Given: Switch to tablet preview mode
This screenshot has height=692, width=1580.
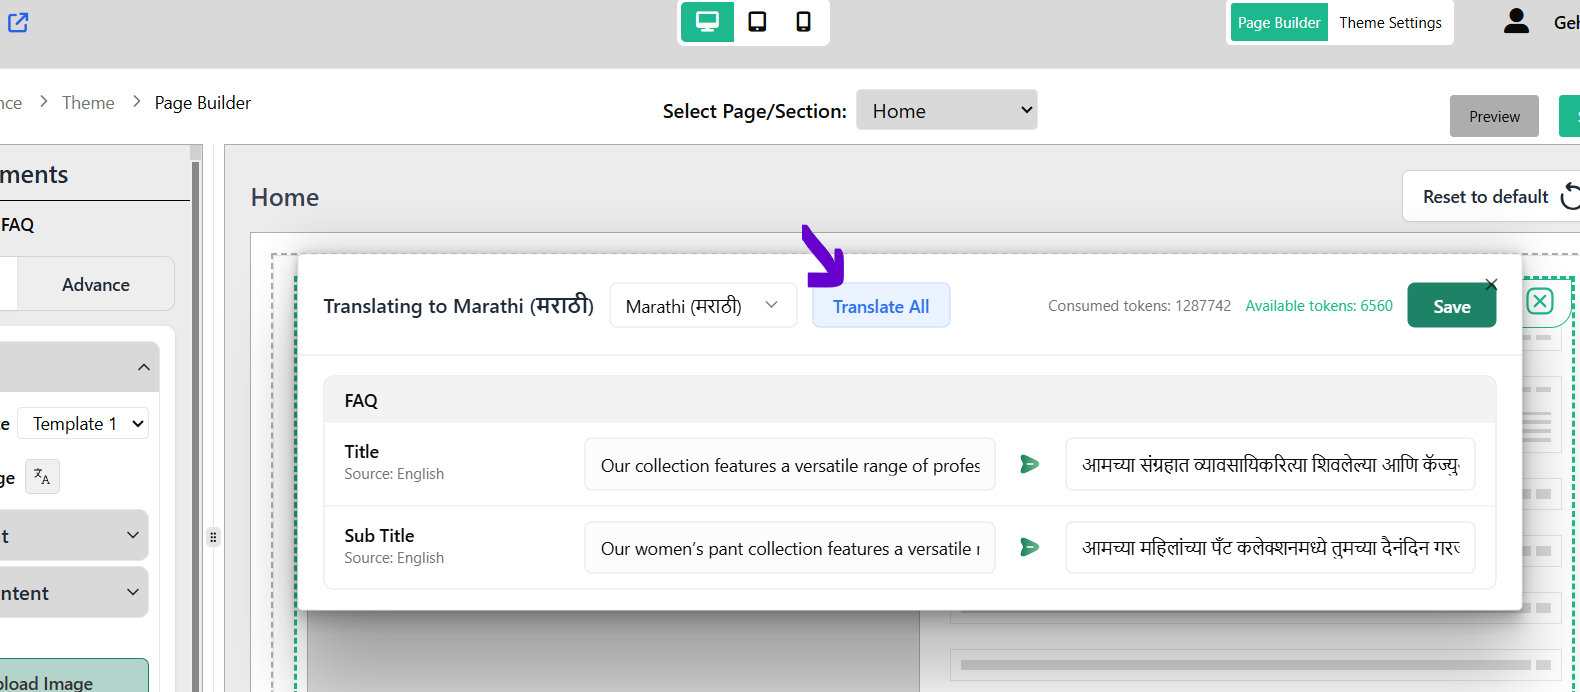Looking at the screenshot, I should pyautogui.click(x=757, y=22).
